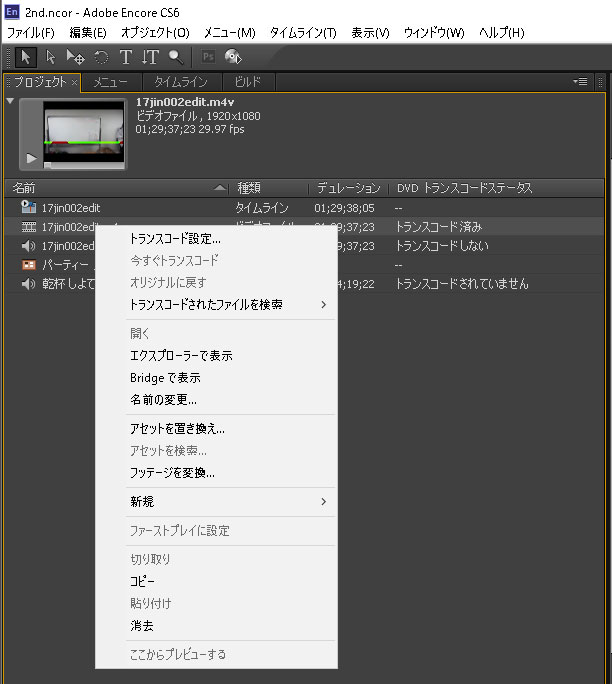The image size is (612, 684).
Task: Click the 17jin002edit.m4v preview thumbnail
Action: [84, 132]
